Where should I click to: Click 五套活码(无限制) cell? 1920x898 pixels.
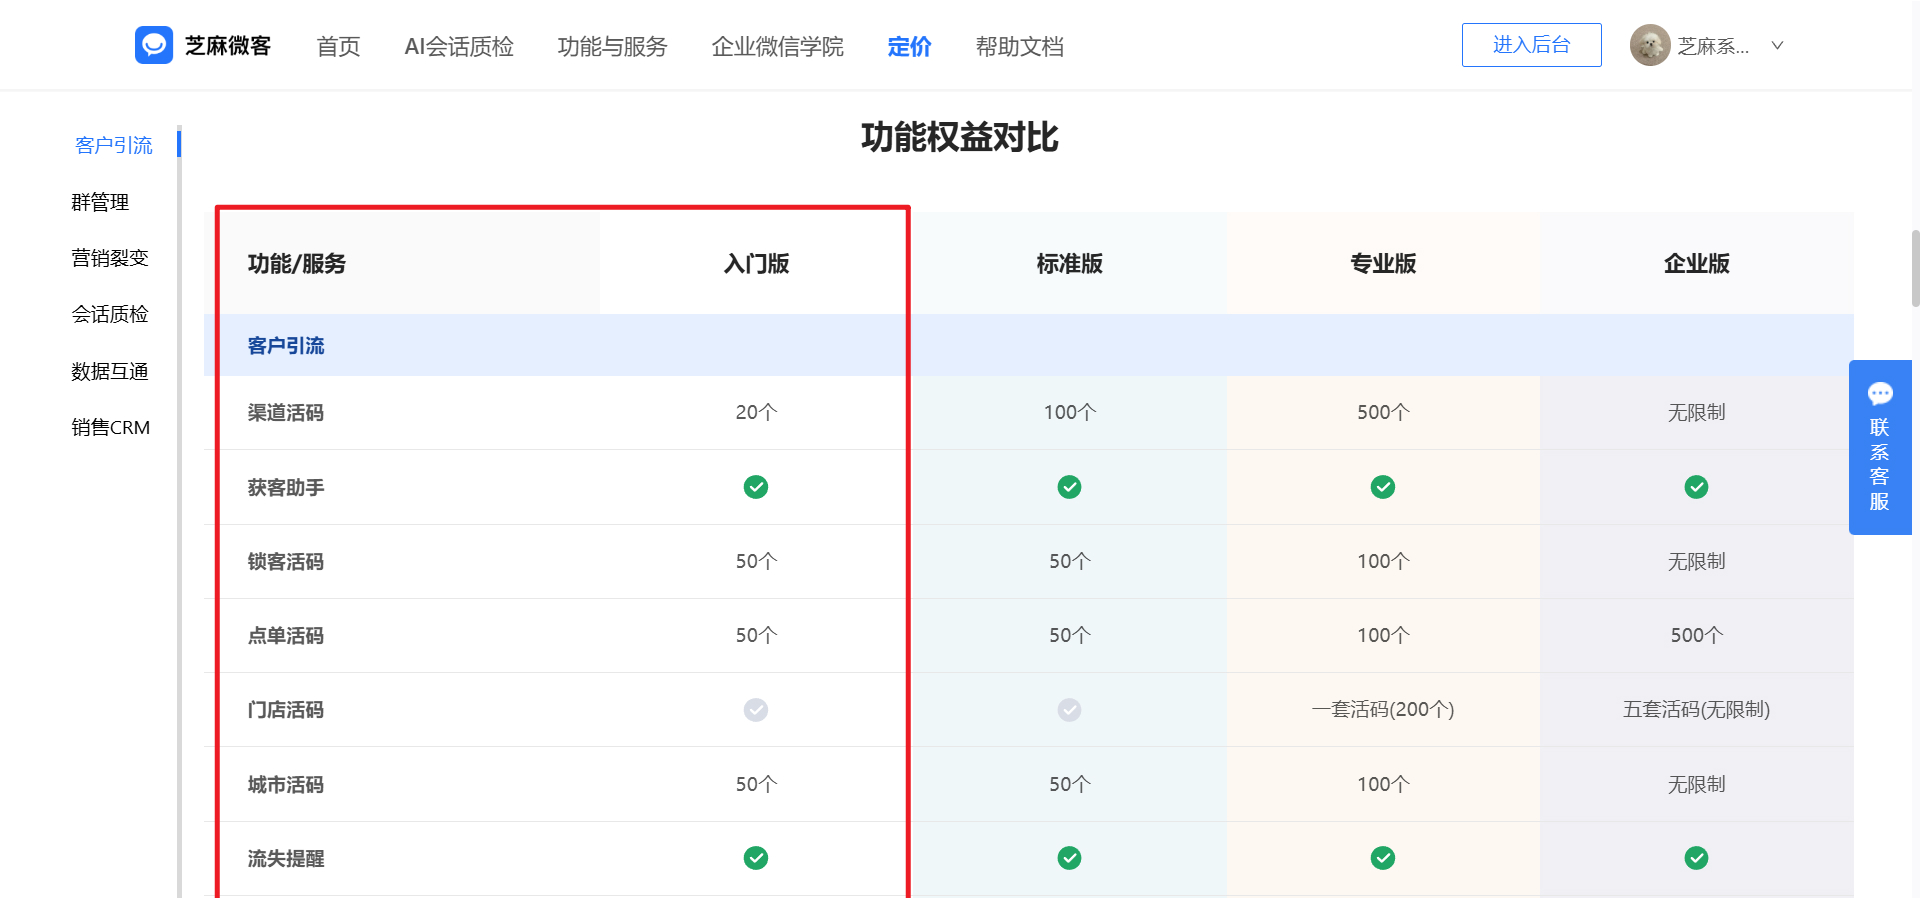click(x=1696, y=709)
